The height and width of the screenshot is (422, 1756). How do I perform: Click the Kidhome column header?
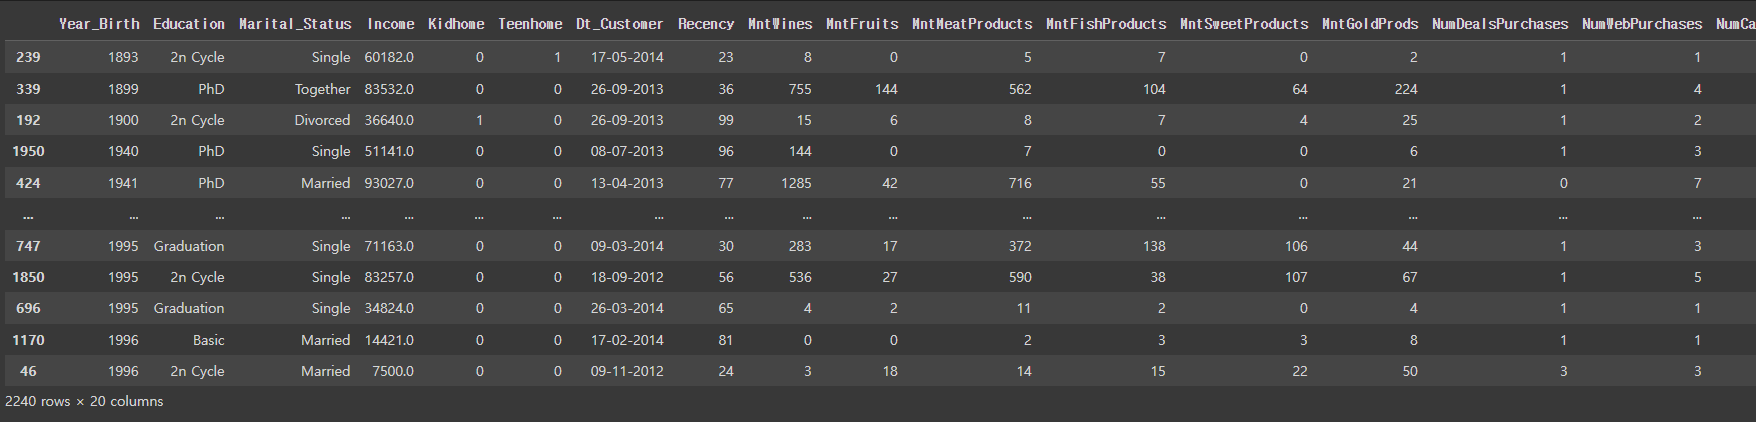point(456,24)
